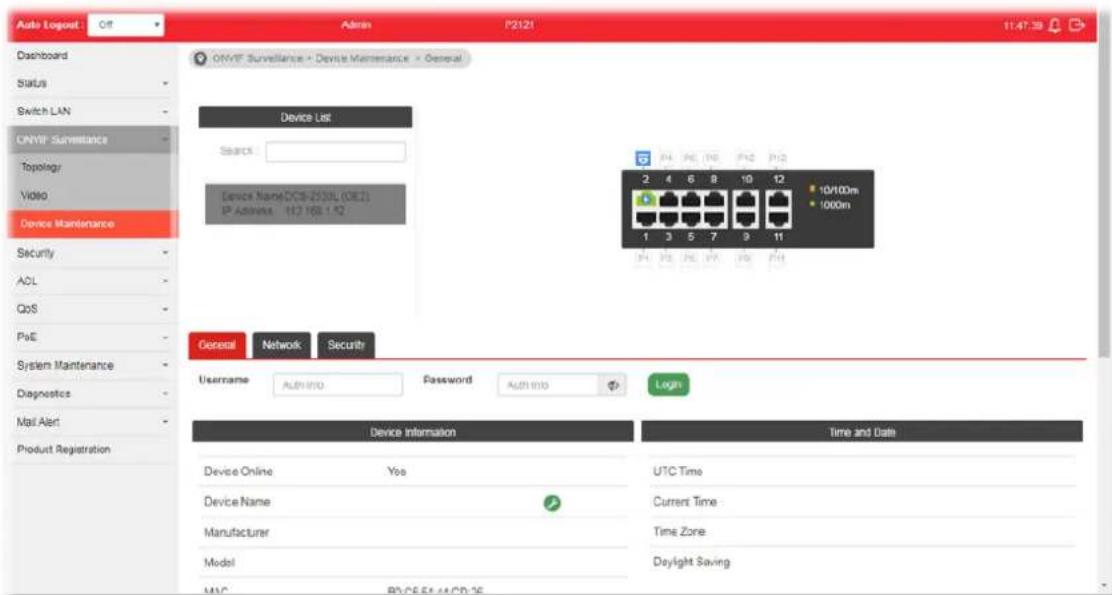
Task: Select switch port 5 on the panel
Action: point(691,219)
